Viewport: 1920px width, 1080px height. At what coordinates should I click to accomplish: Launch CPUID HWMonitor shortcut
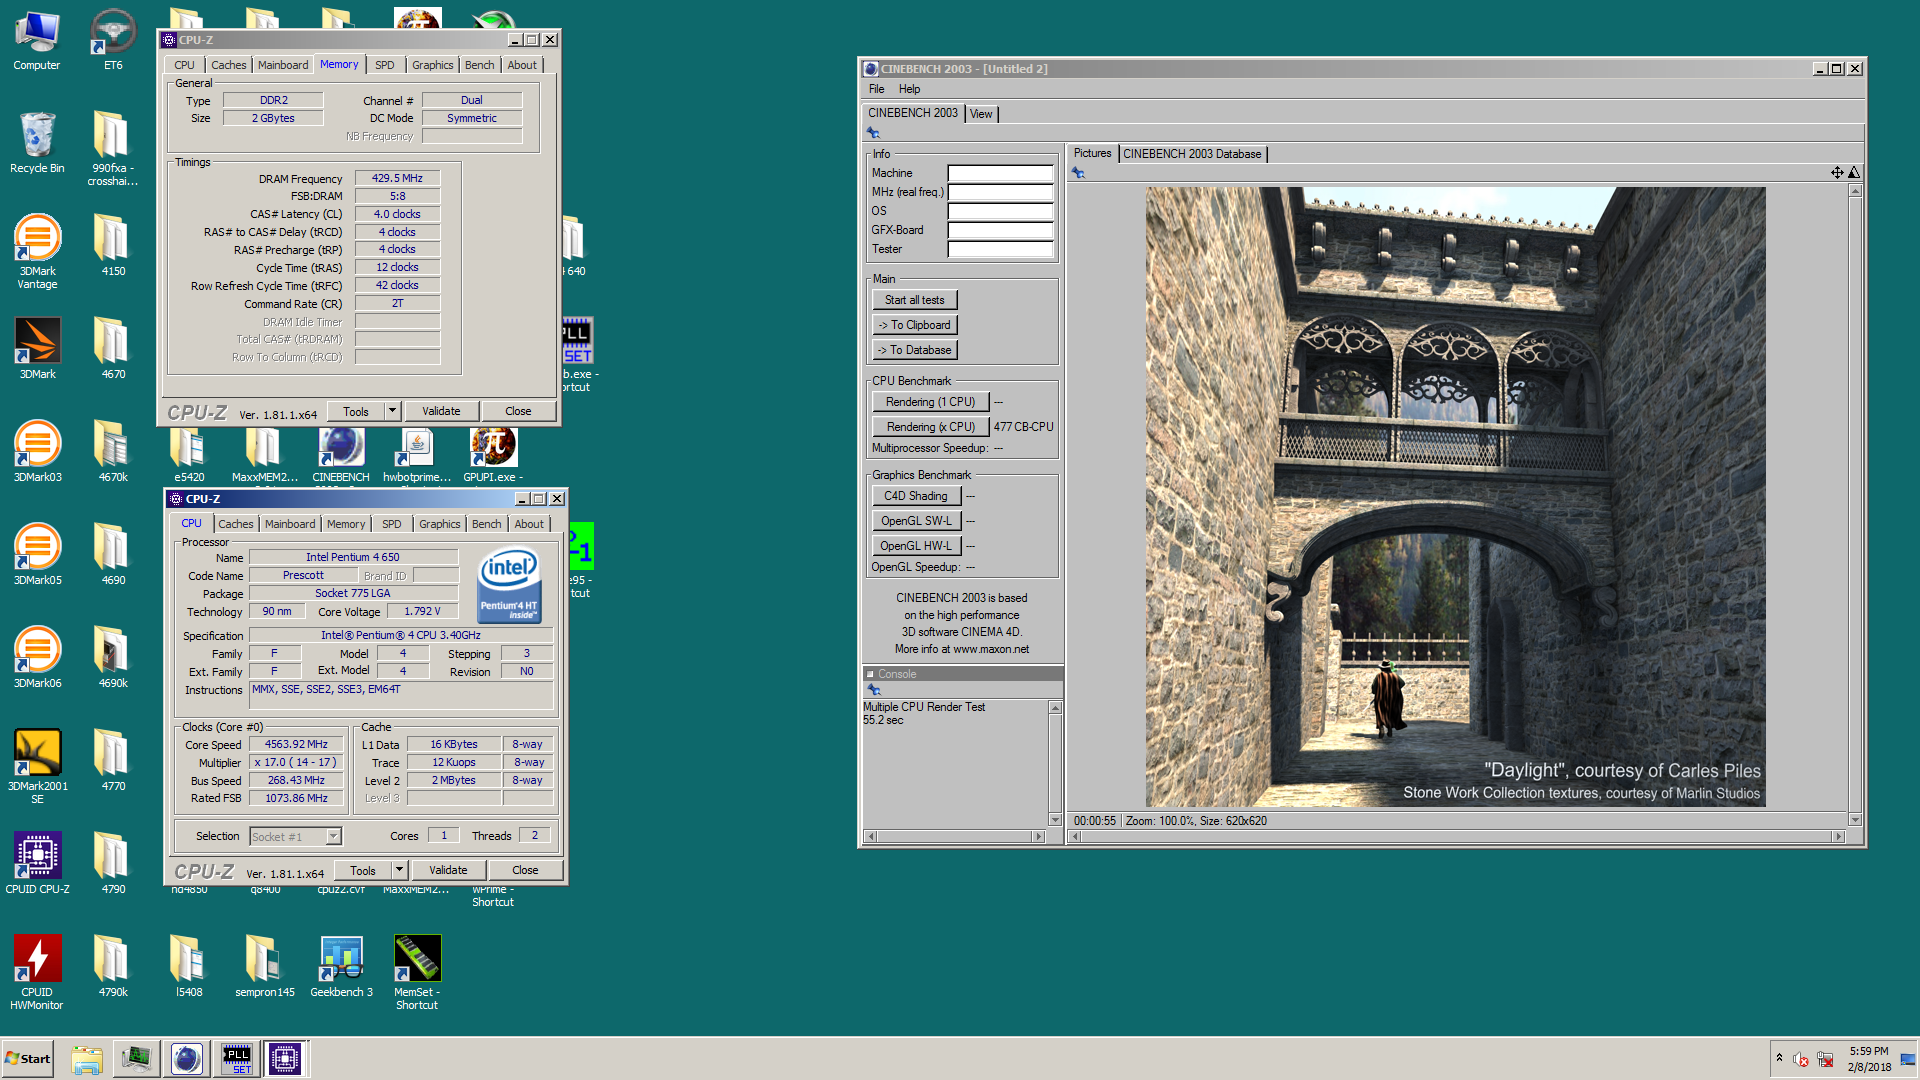pos(37,972)
